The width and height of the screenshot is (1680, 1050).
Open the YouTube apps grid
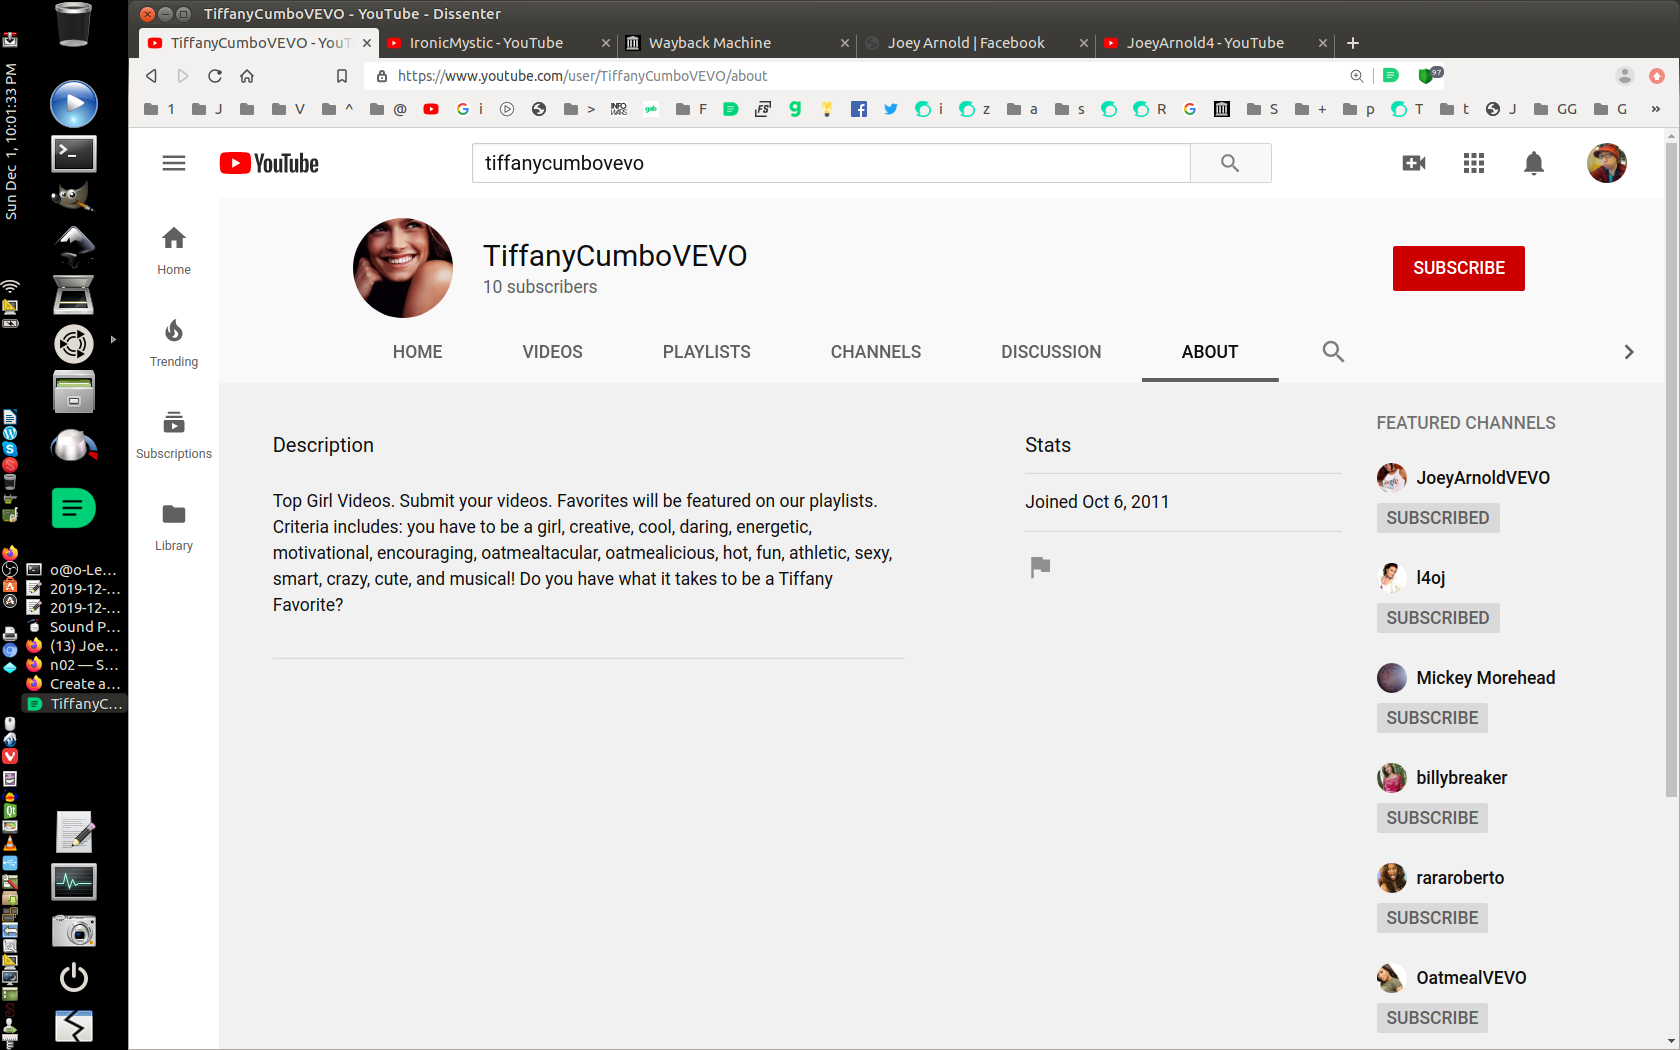point(1474,163)
